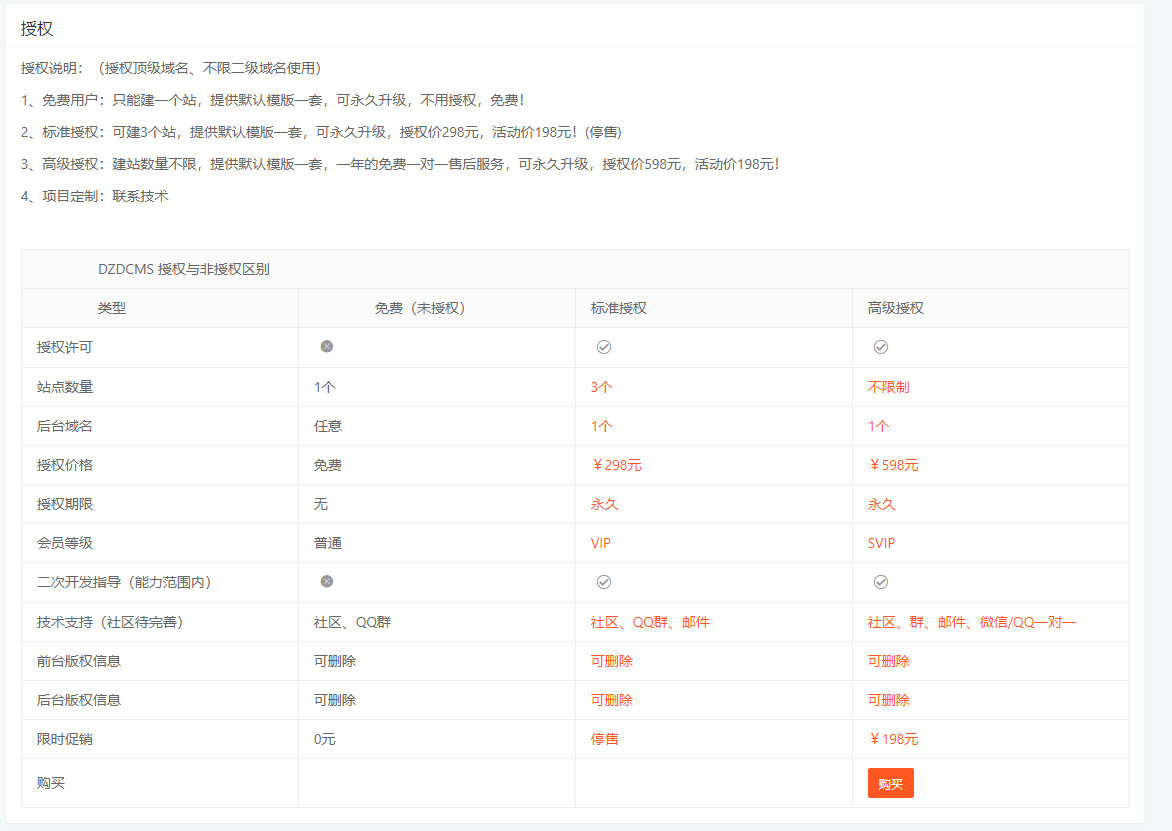Click the ¥598元 price cell
This screenshot has height=831, width=1172.
[x=893, y=465]
